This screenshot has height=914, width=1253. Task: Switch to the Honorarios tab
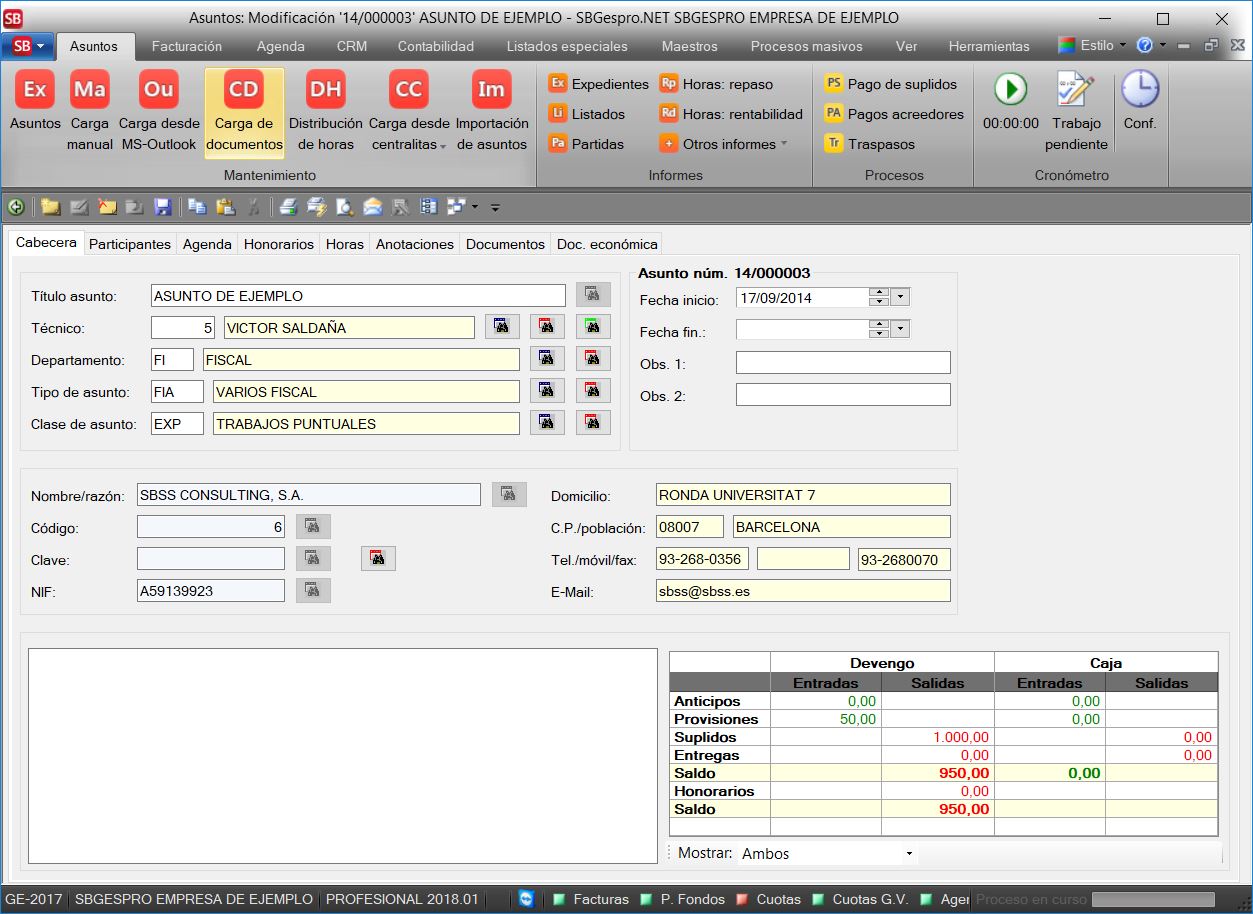(x=279, y=244)
